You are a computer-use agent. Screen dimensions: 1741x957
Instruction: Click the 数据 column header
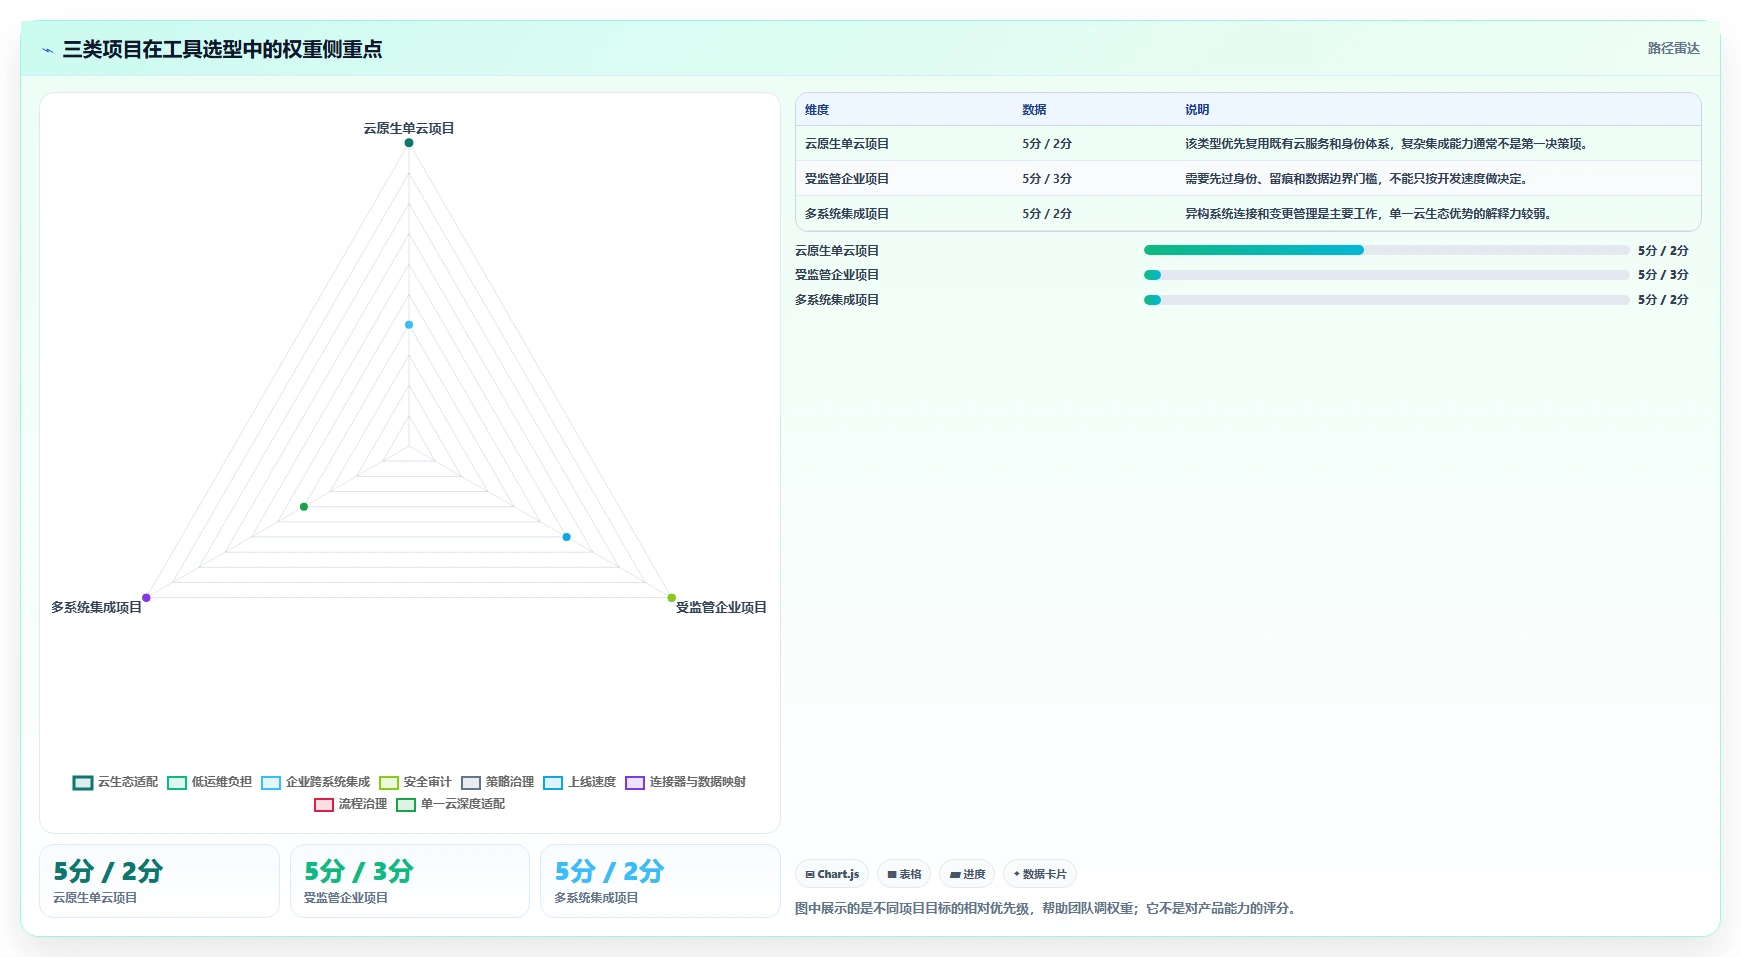click(x=1034, y=110)
